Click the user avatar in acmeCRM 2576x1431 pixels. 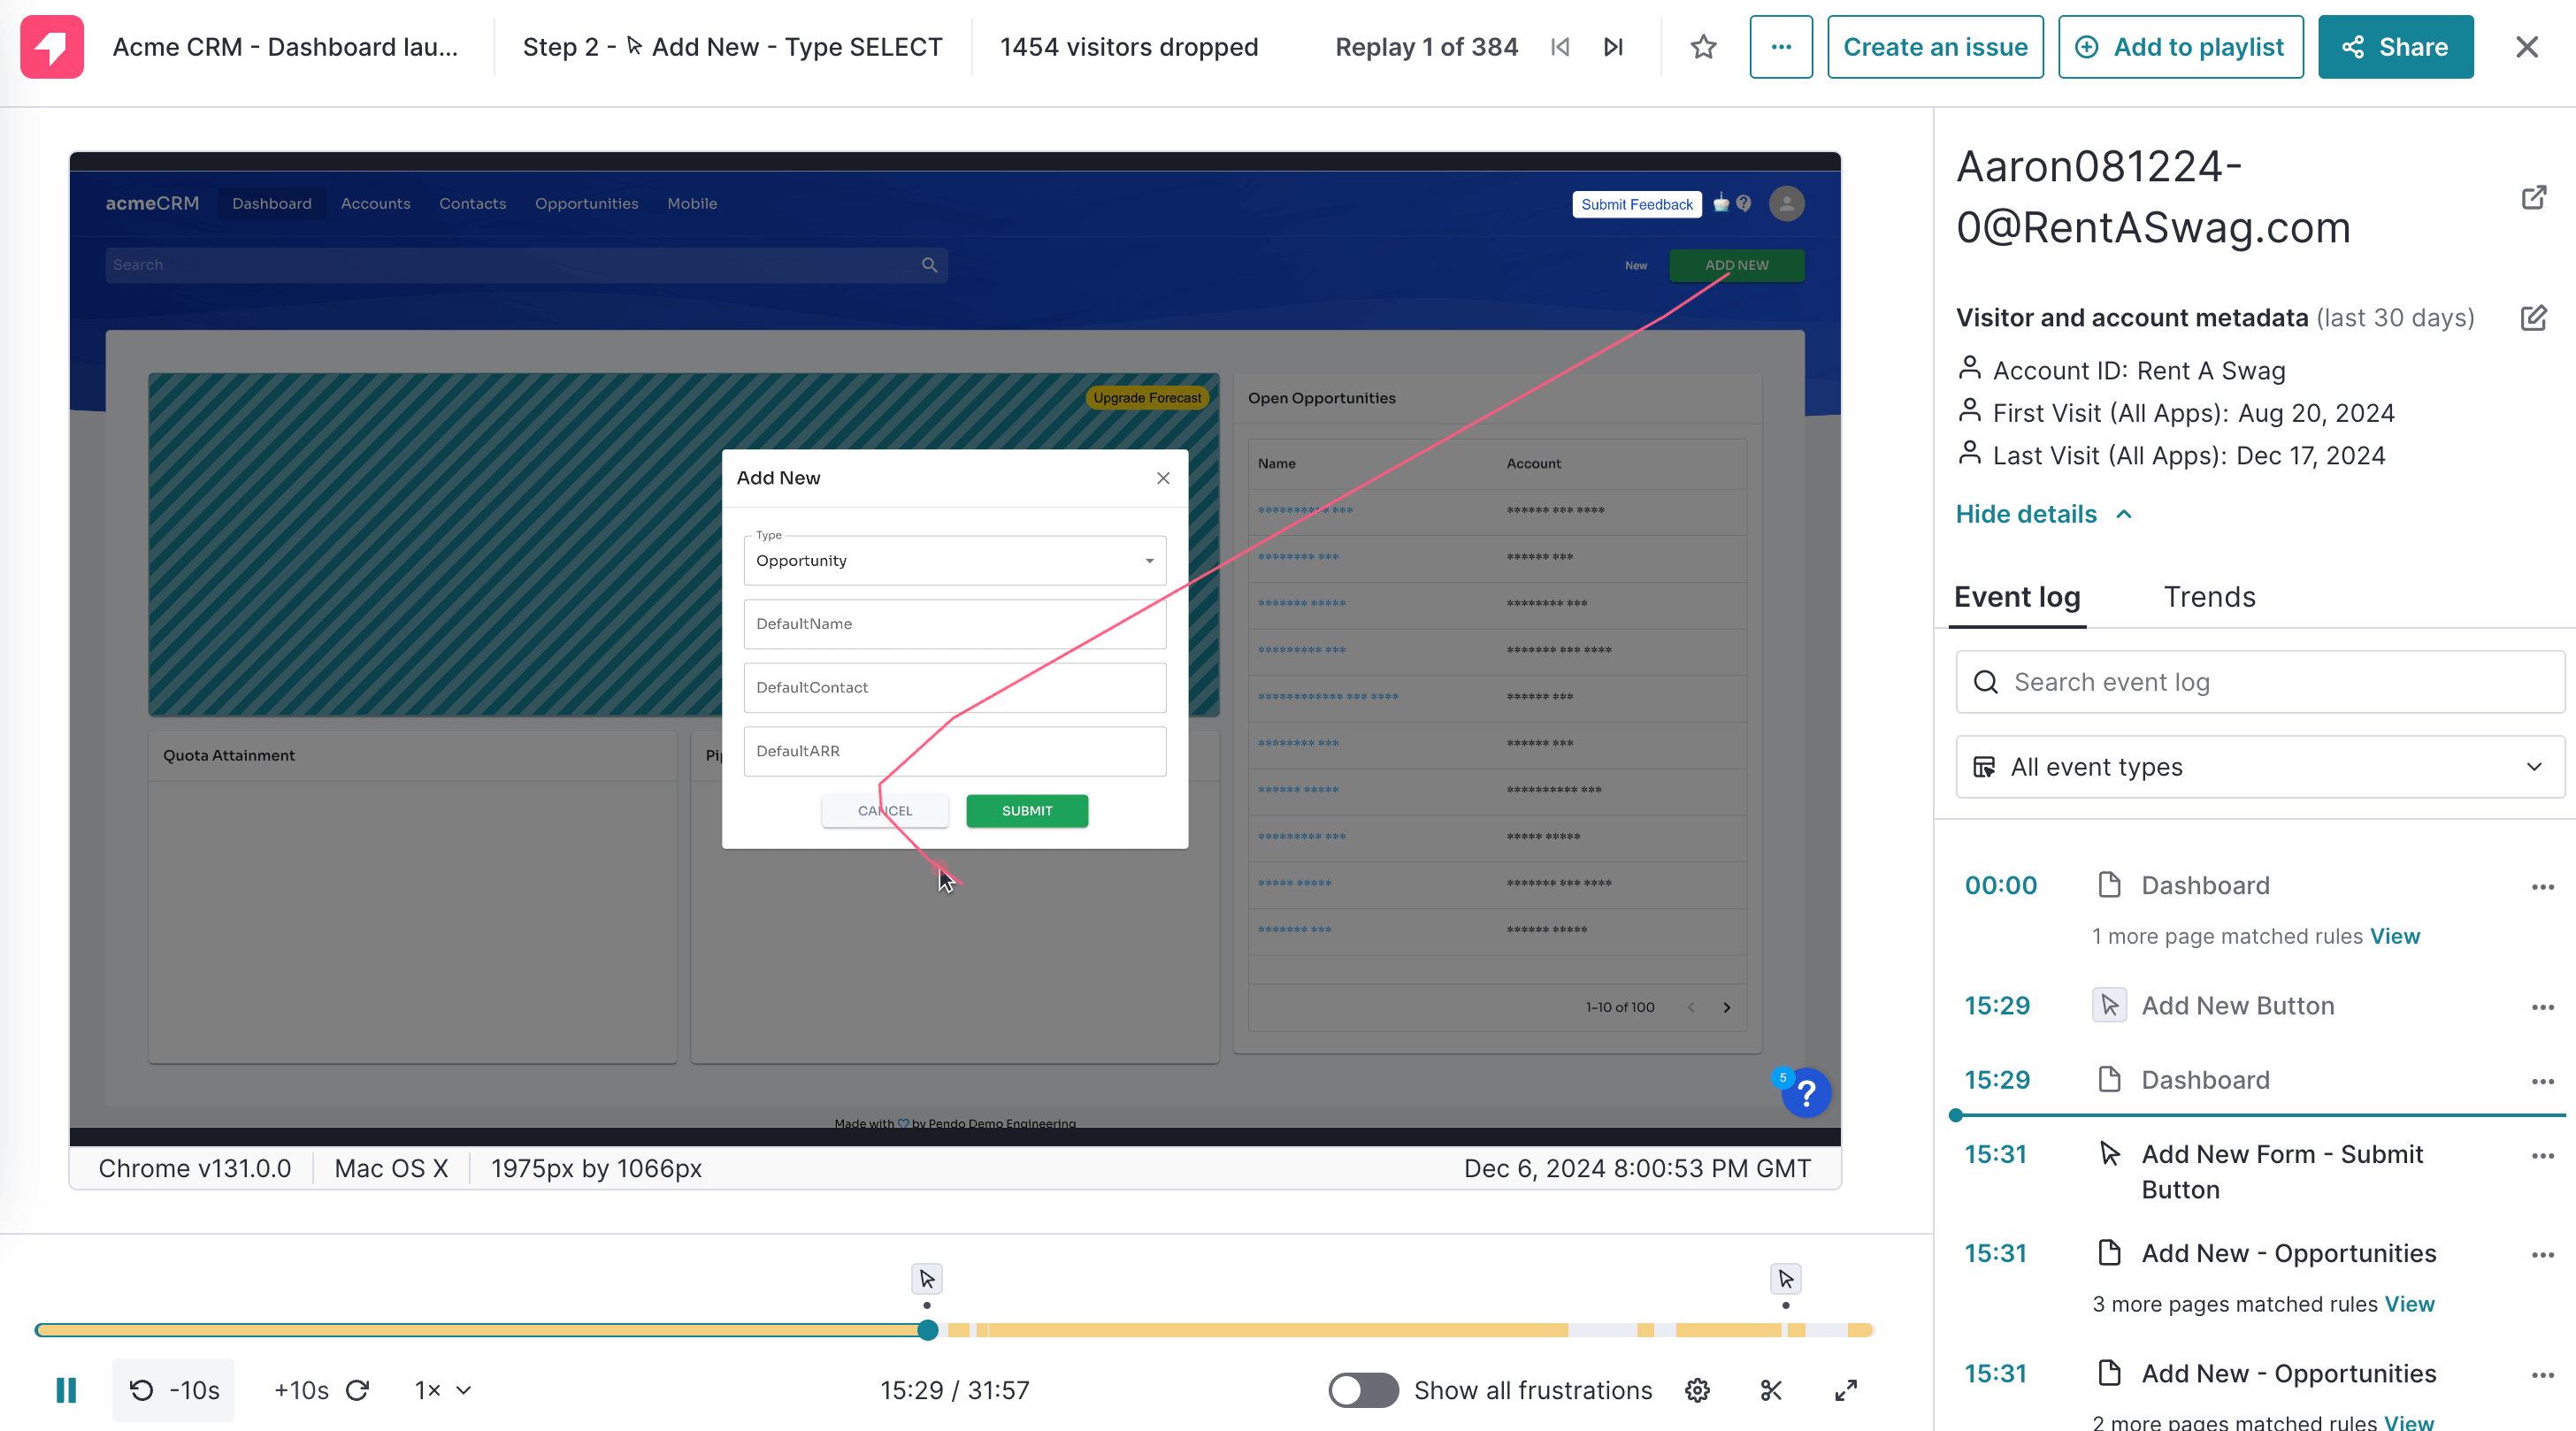[1787, 204]
